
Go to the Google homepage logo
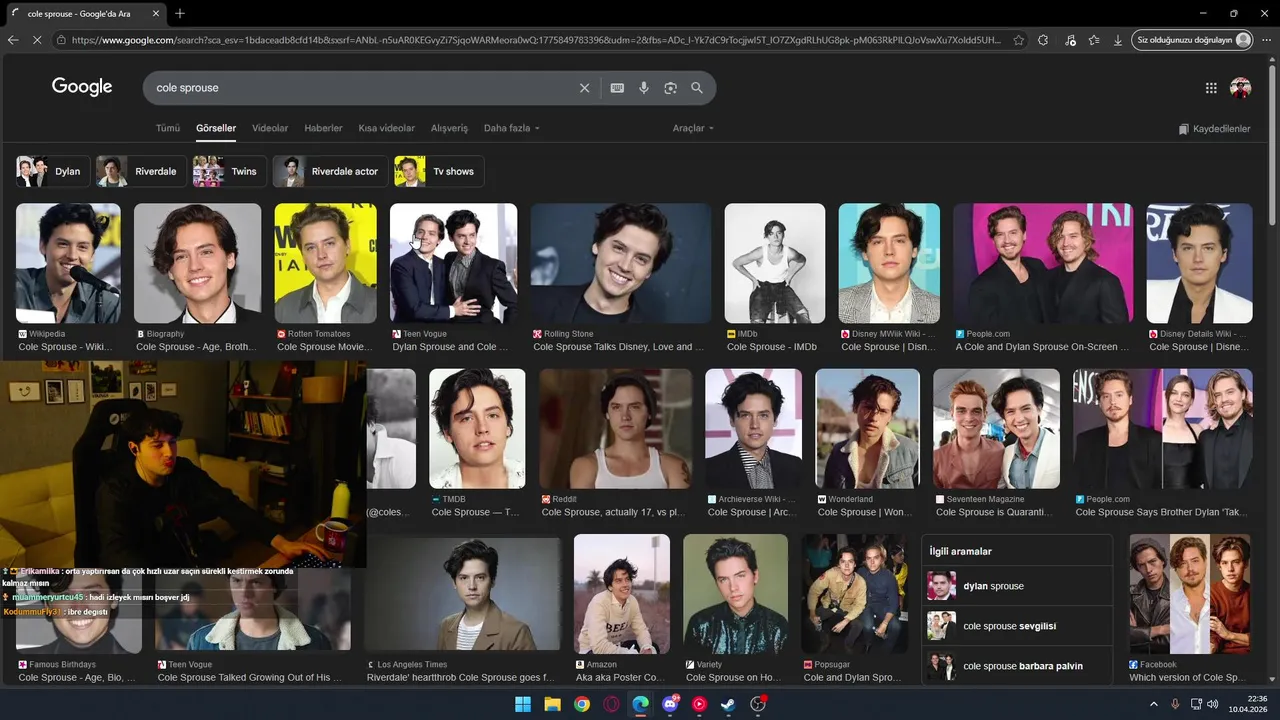click(82, 87)
